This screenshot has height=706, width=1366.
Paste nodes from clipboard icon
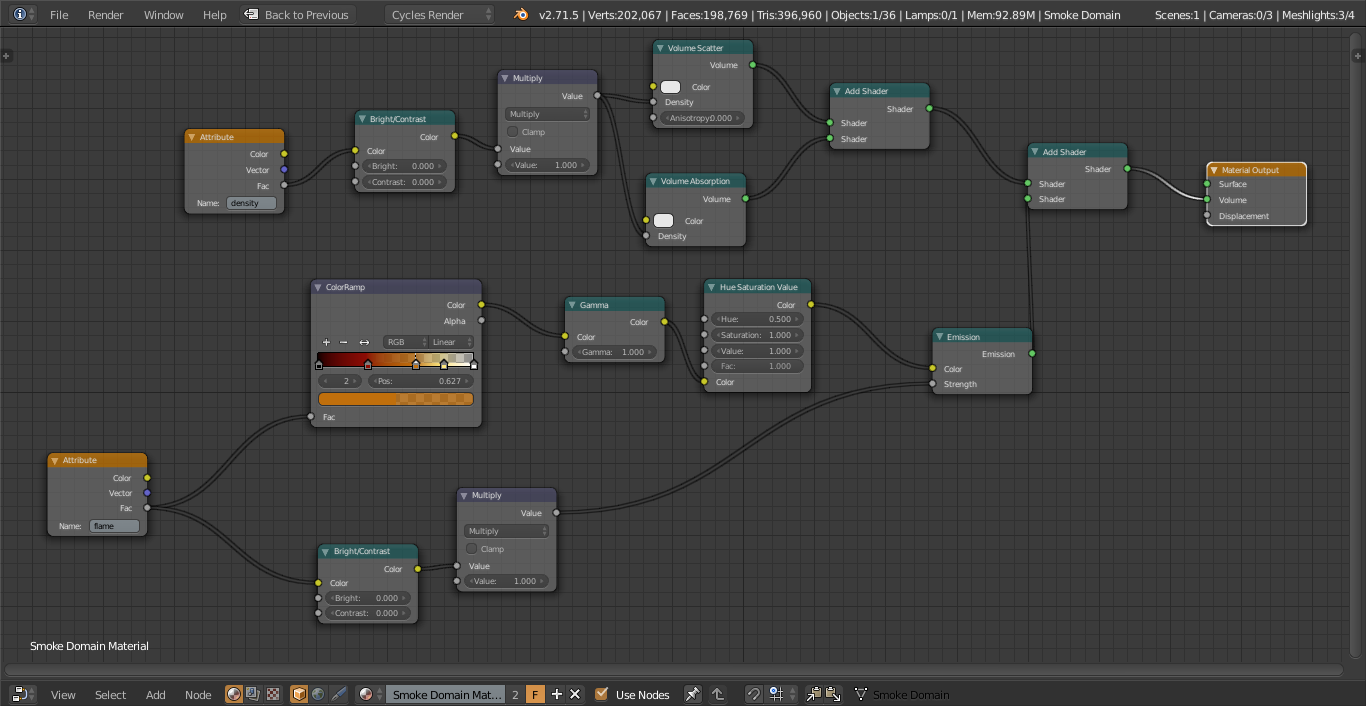point(833,694)
